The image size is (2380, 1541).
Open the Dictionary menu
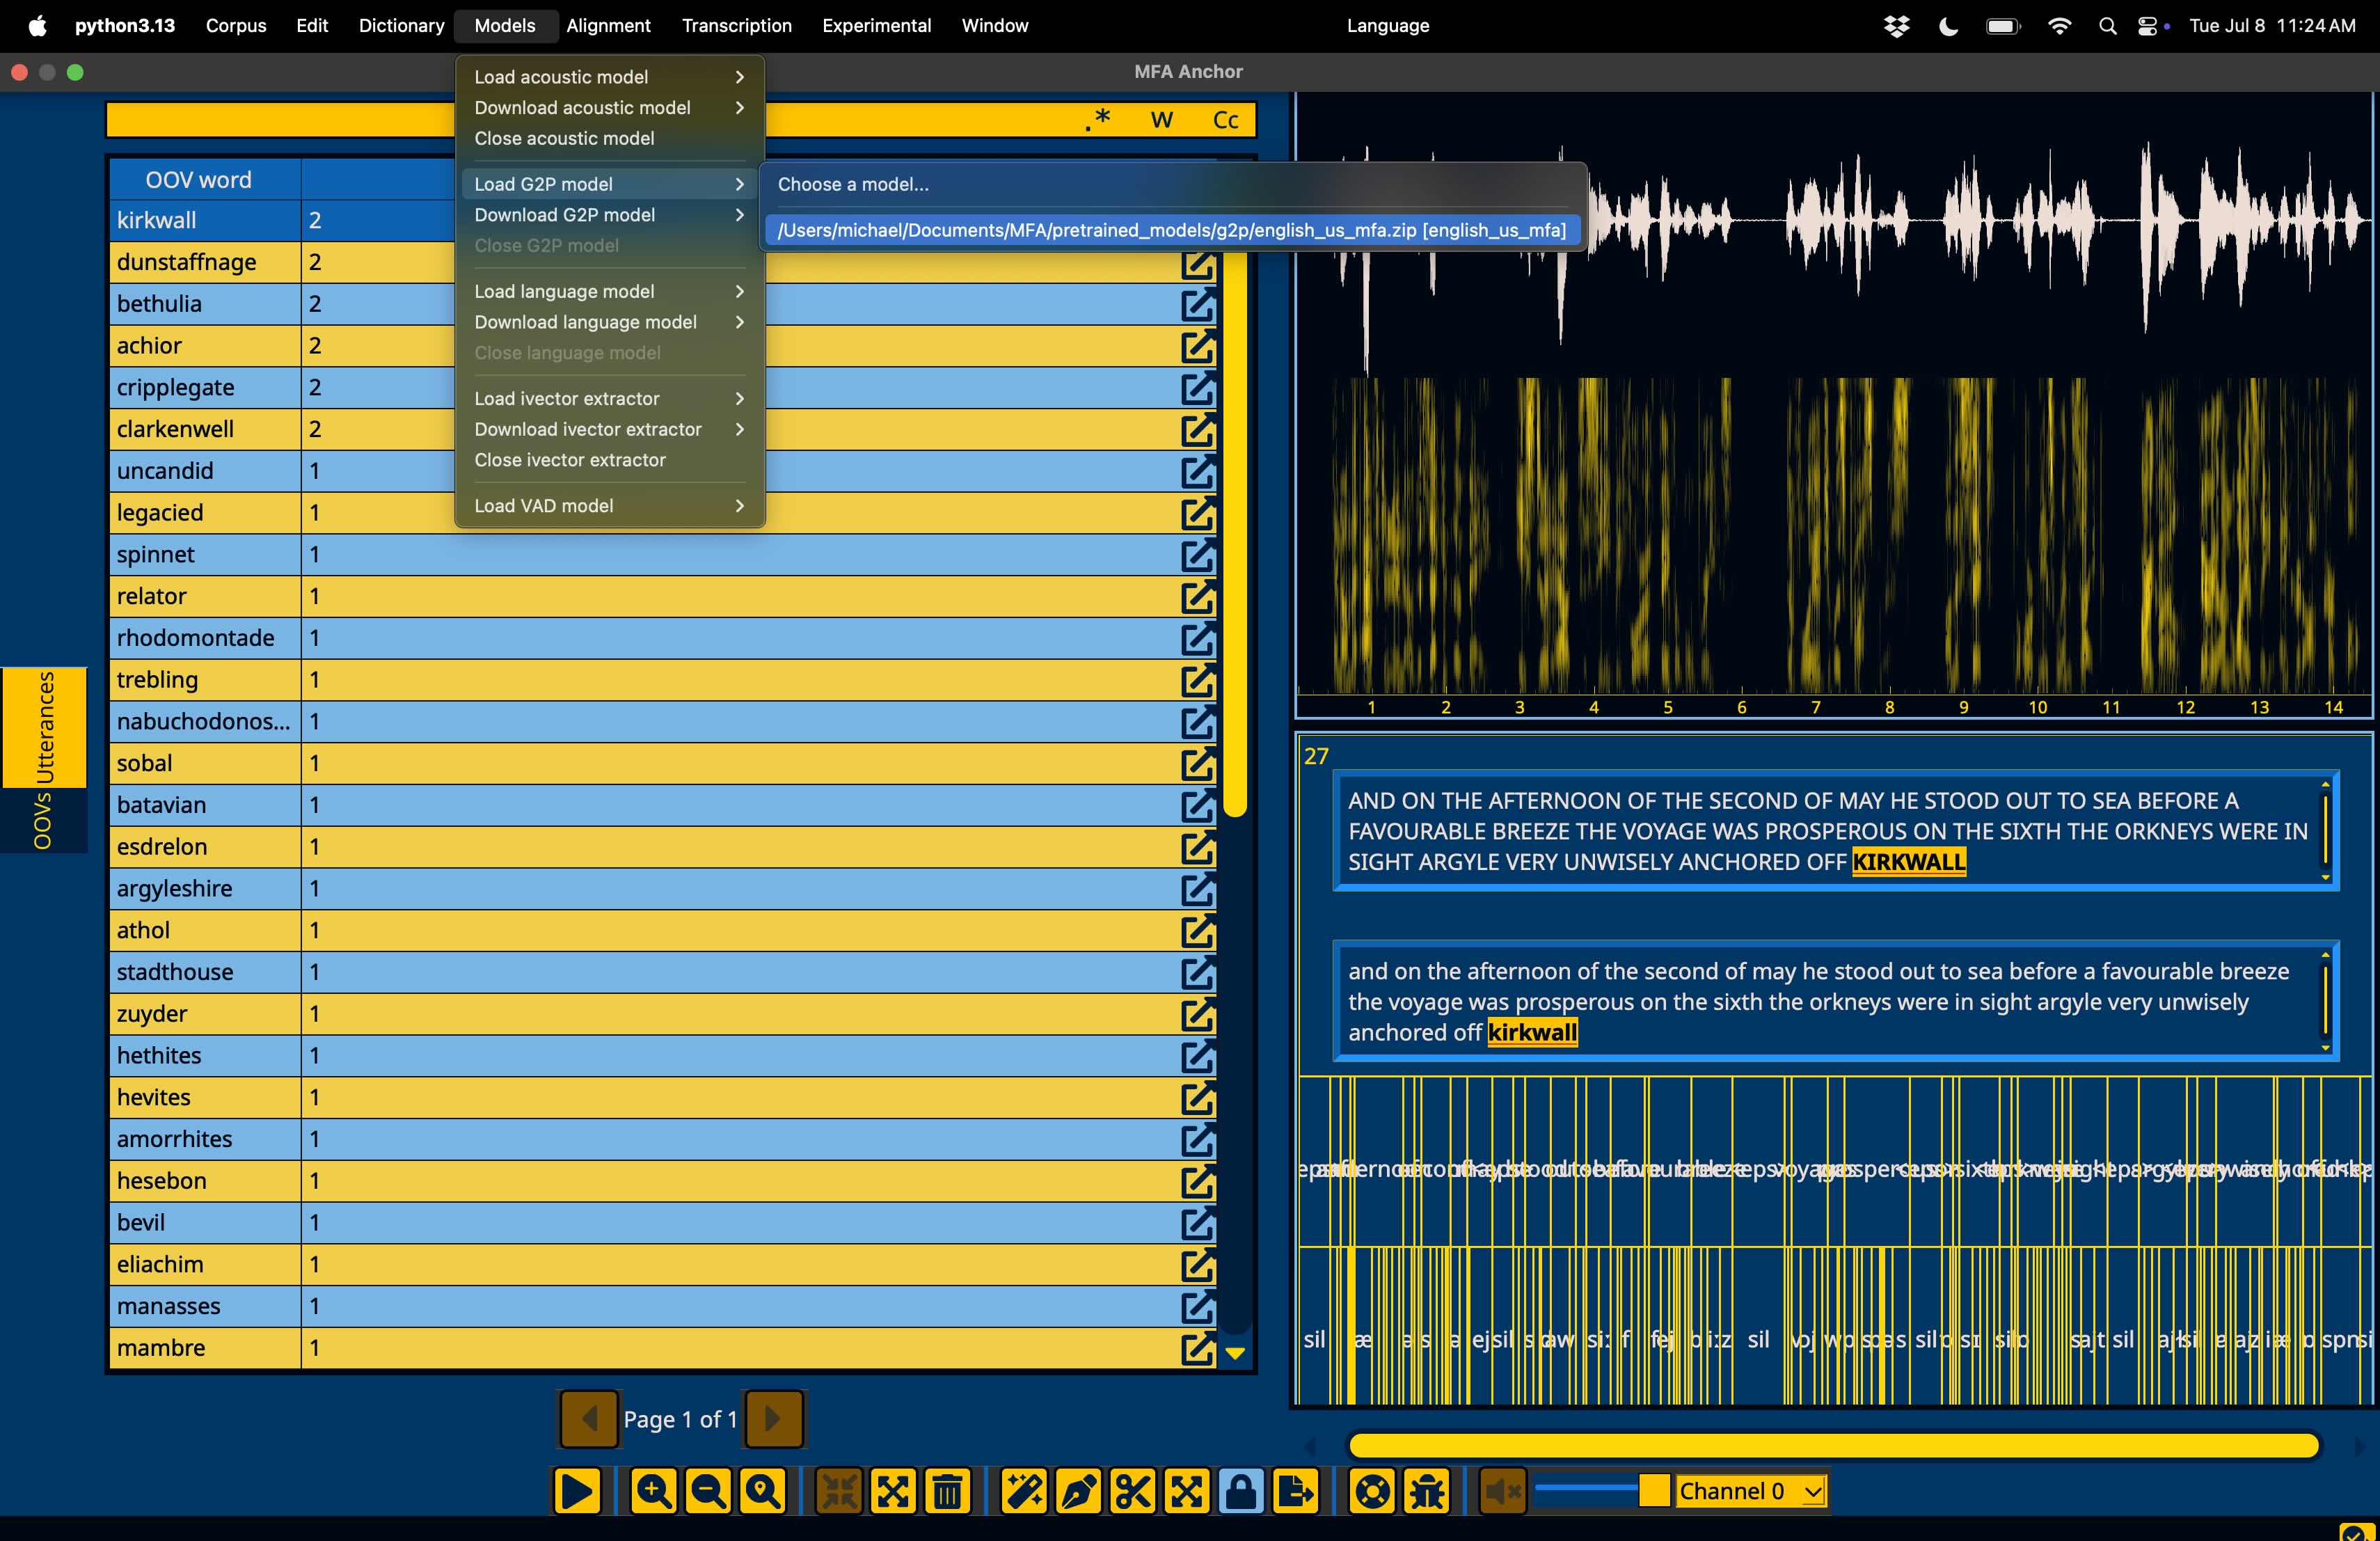point(401,26)
